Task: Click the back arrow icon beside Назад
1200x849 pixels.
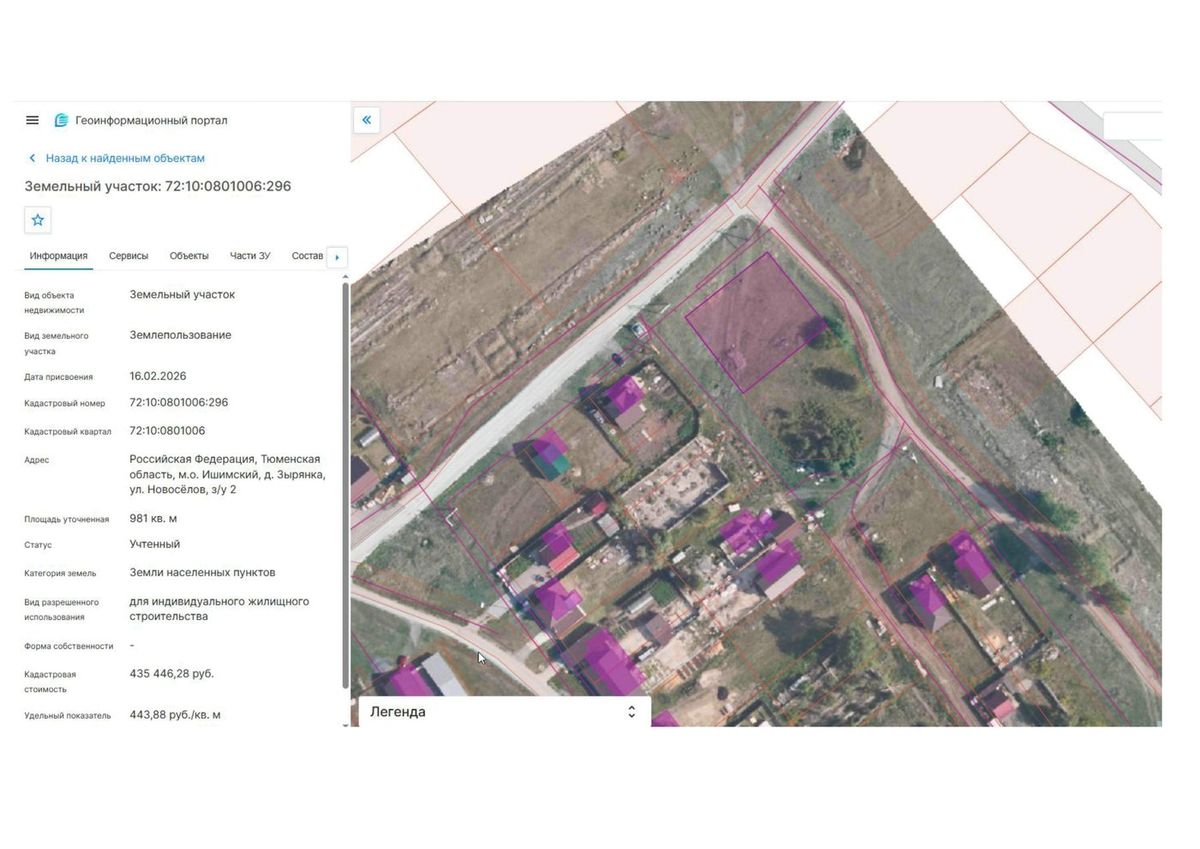Action: [x=32, y=158]
